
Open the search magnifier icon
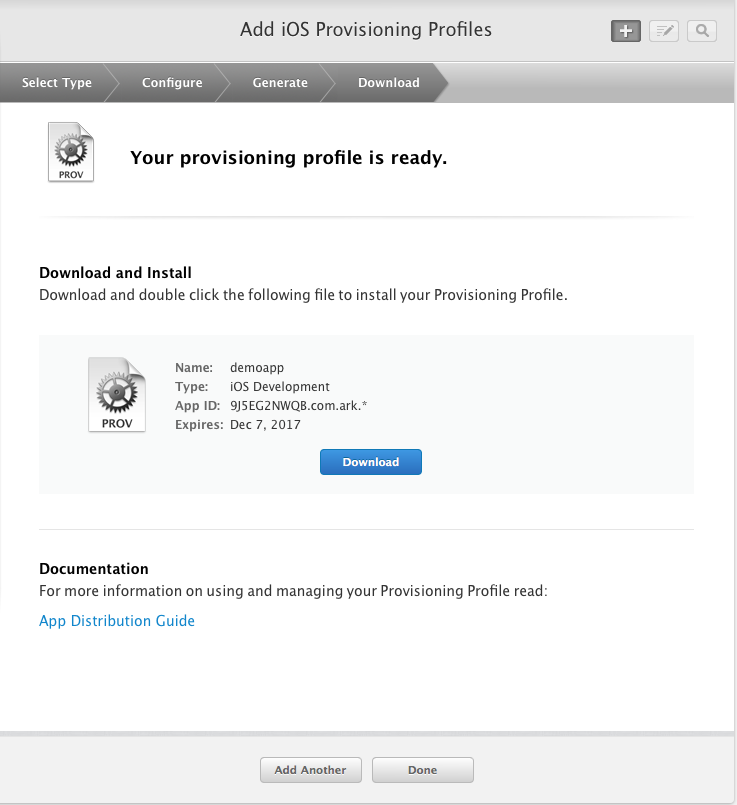coord(702,31)
